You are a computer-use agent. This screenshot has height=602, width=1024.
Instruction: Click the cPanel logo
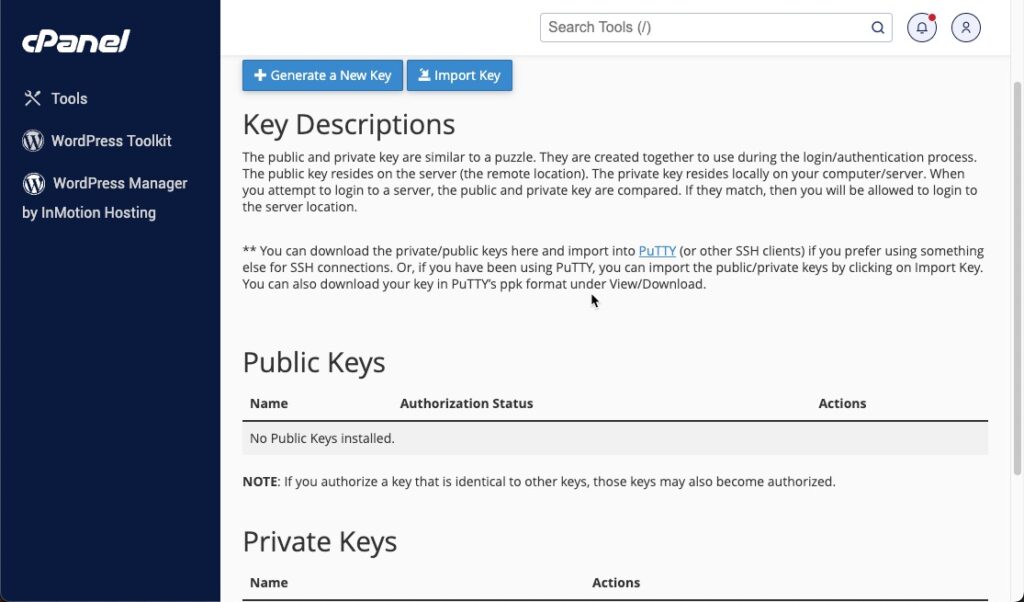pyautogui.click(x=76, y=42)
